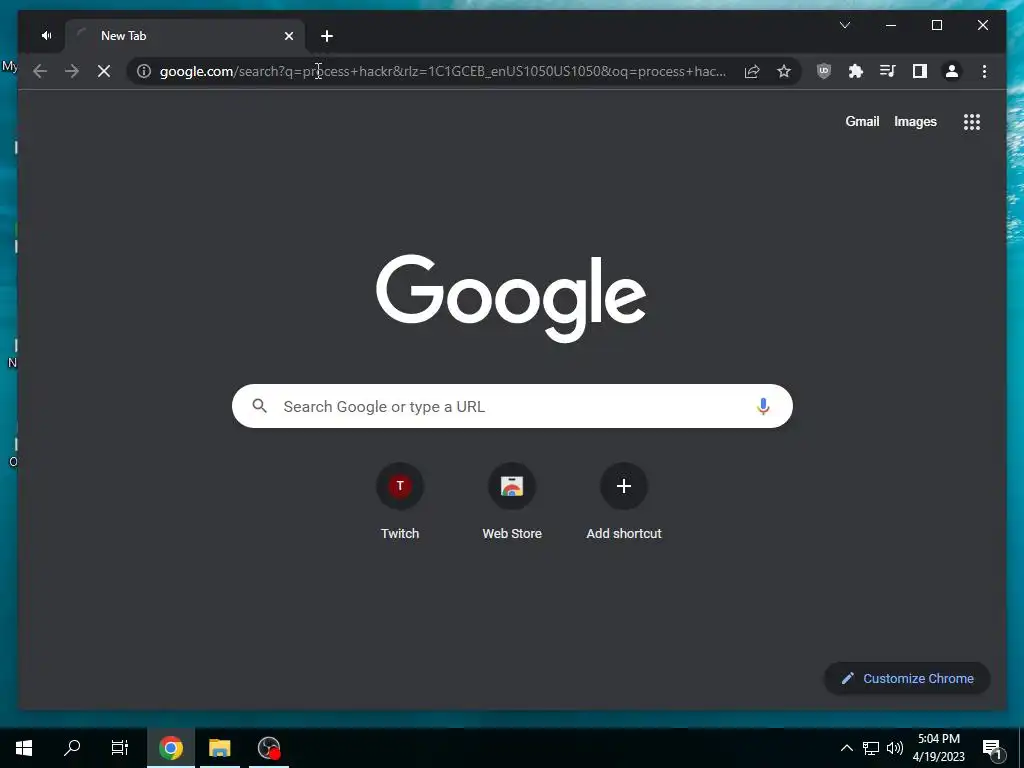The width and height of the screenshot is (1024, 768).
Task: Open the Twitch shortcut
Action: [400, 502]
